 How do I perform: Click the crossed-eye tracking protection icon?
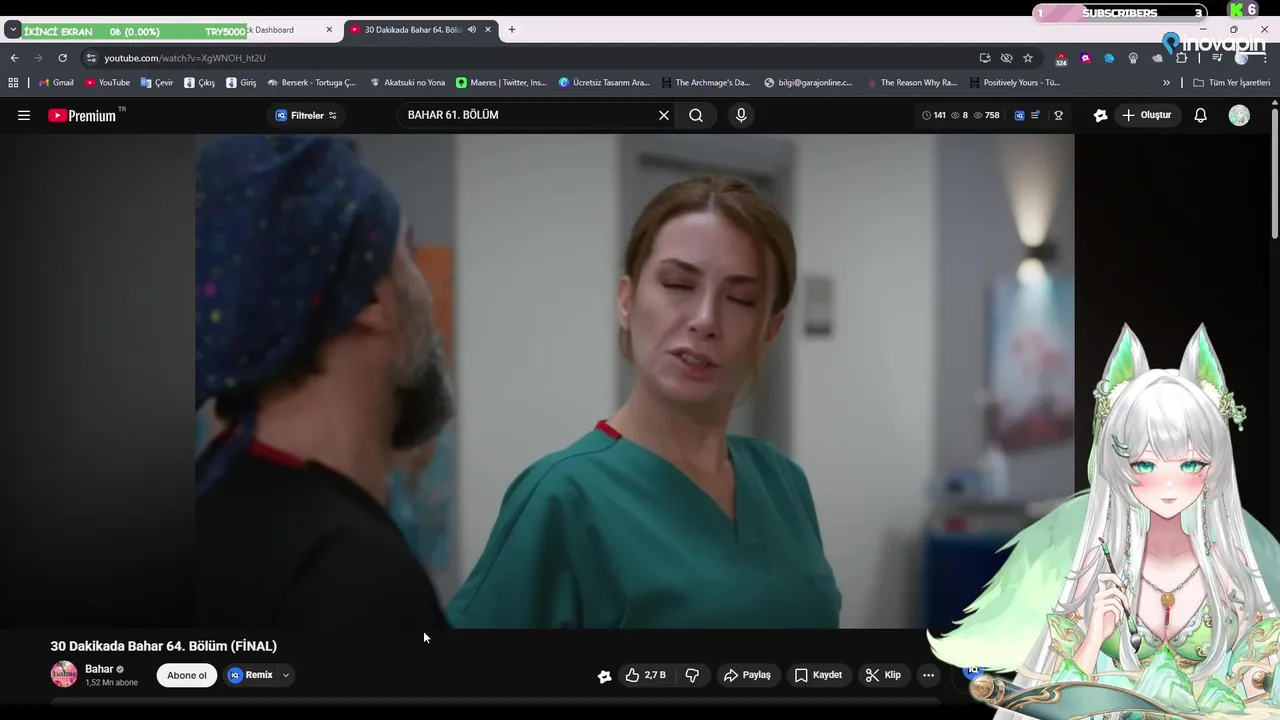(x=1006, y=58)
